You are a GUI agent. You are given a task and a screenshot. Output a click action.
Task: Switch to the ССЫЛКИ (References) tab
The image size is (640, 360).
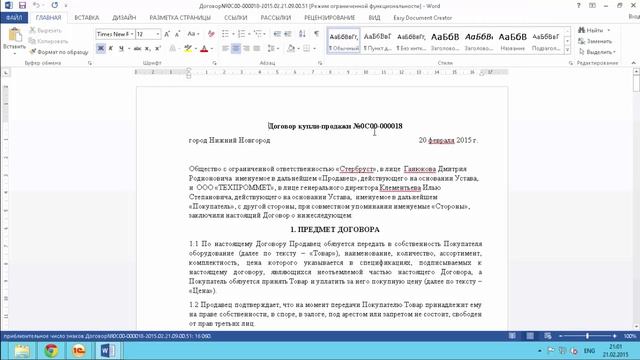[x=236, y=18]
